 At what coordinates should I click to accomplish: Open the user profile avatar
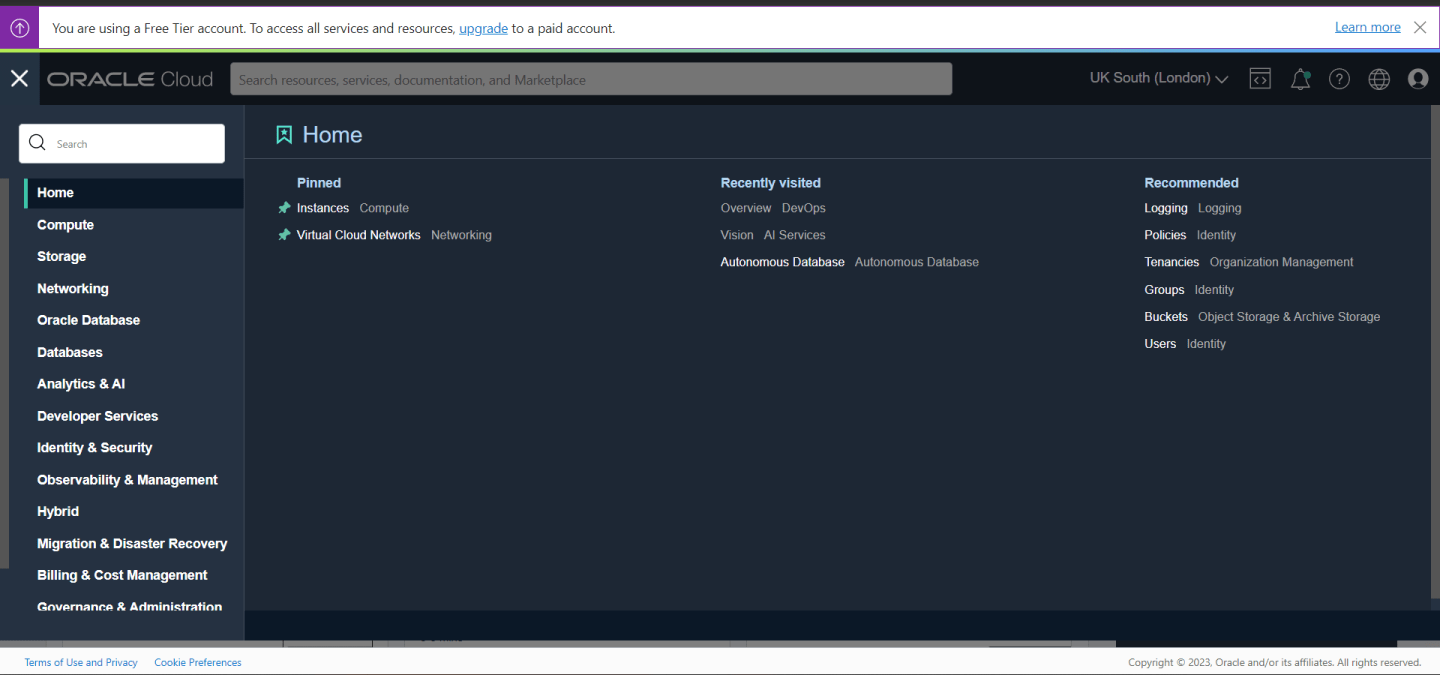(x=1418, y=79)
